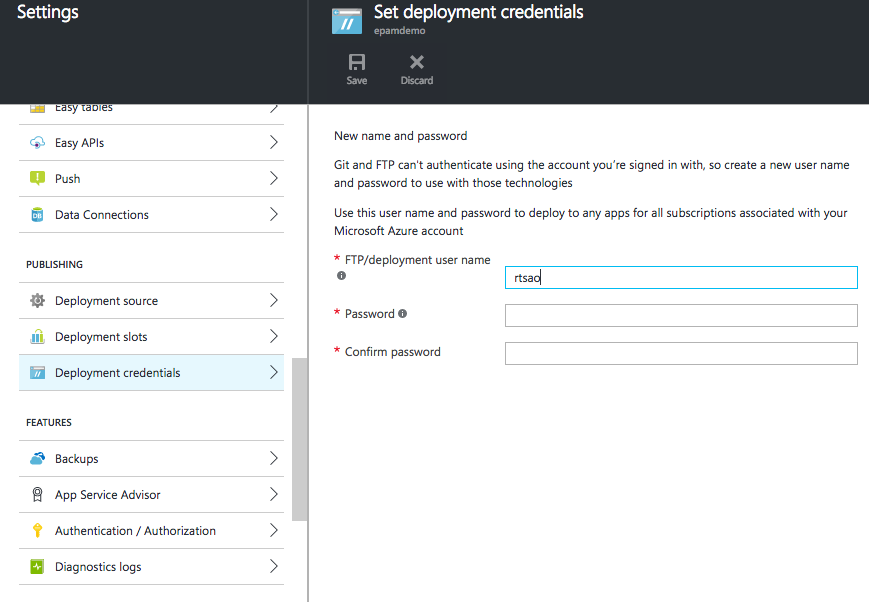This screenshot has width=869, height=602.
Task: Click the info icon beside Password label
Action: tap(402, 313)
